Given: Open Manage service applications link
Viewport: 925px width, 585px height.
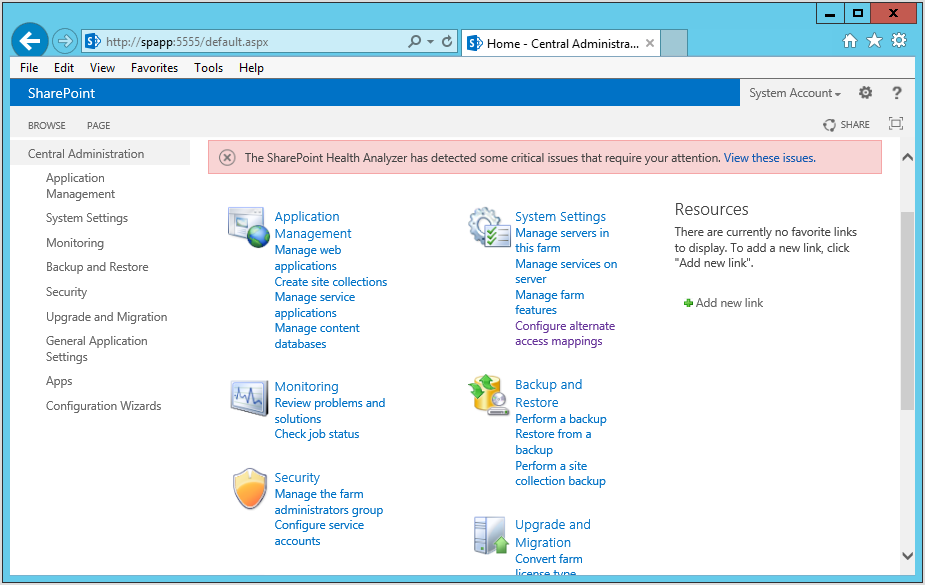Looking at the screenshot, I should (314, 305).
